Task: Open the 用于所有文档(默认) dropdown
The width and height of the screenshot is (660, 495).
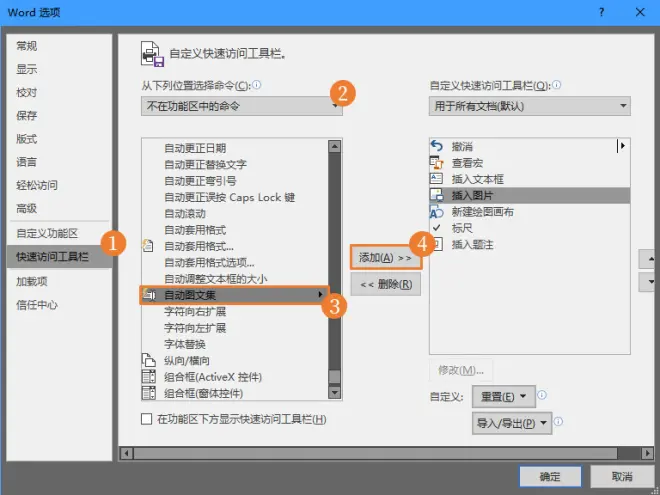Action: click(530, 106)
